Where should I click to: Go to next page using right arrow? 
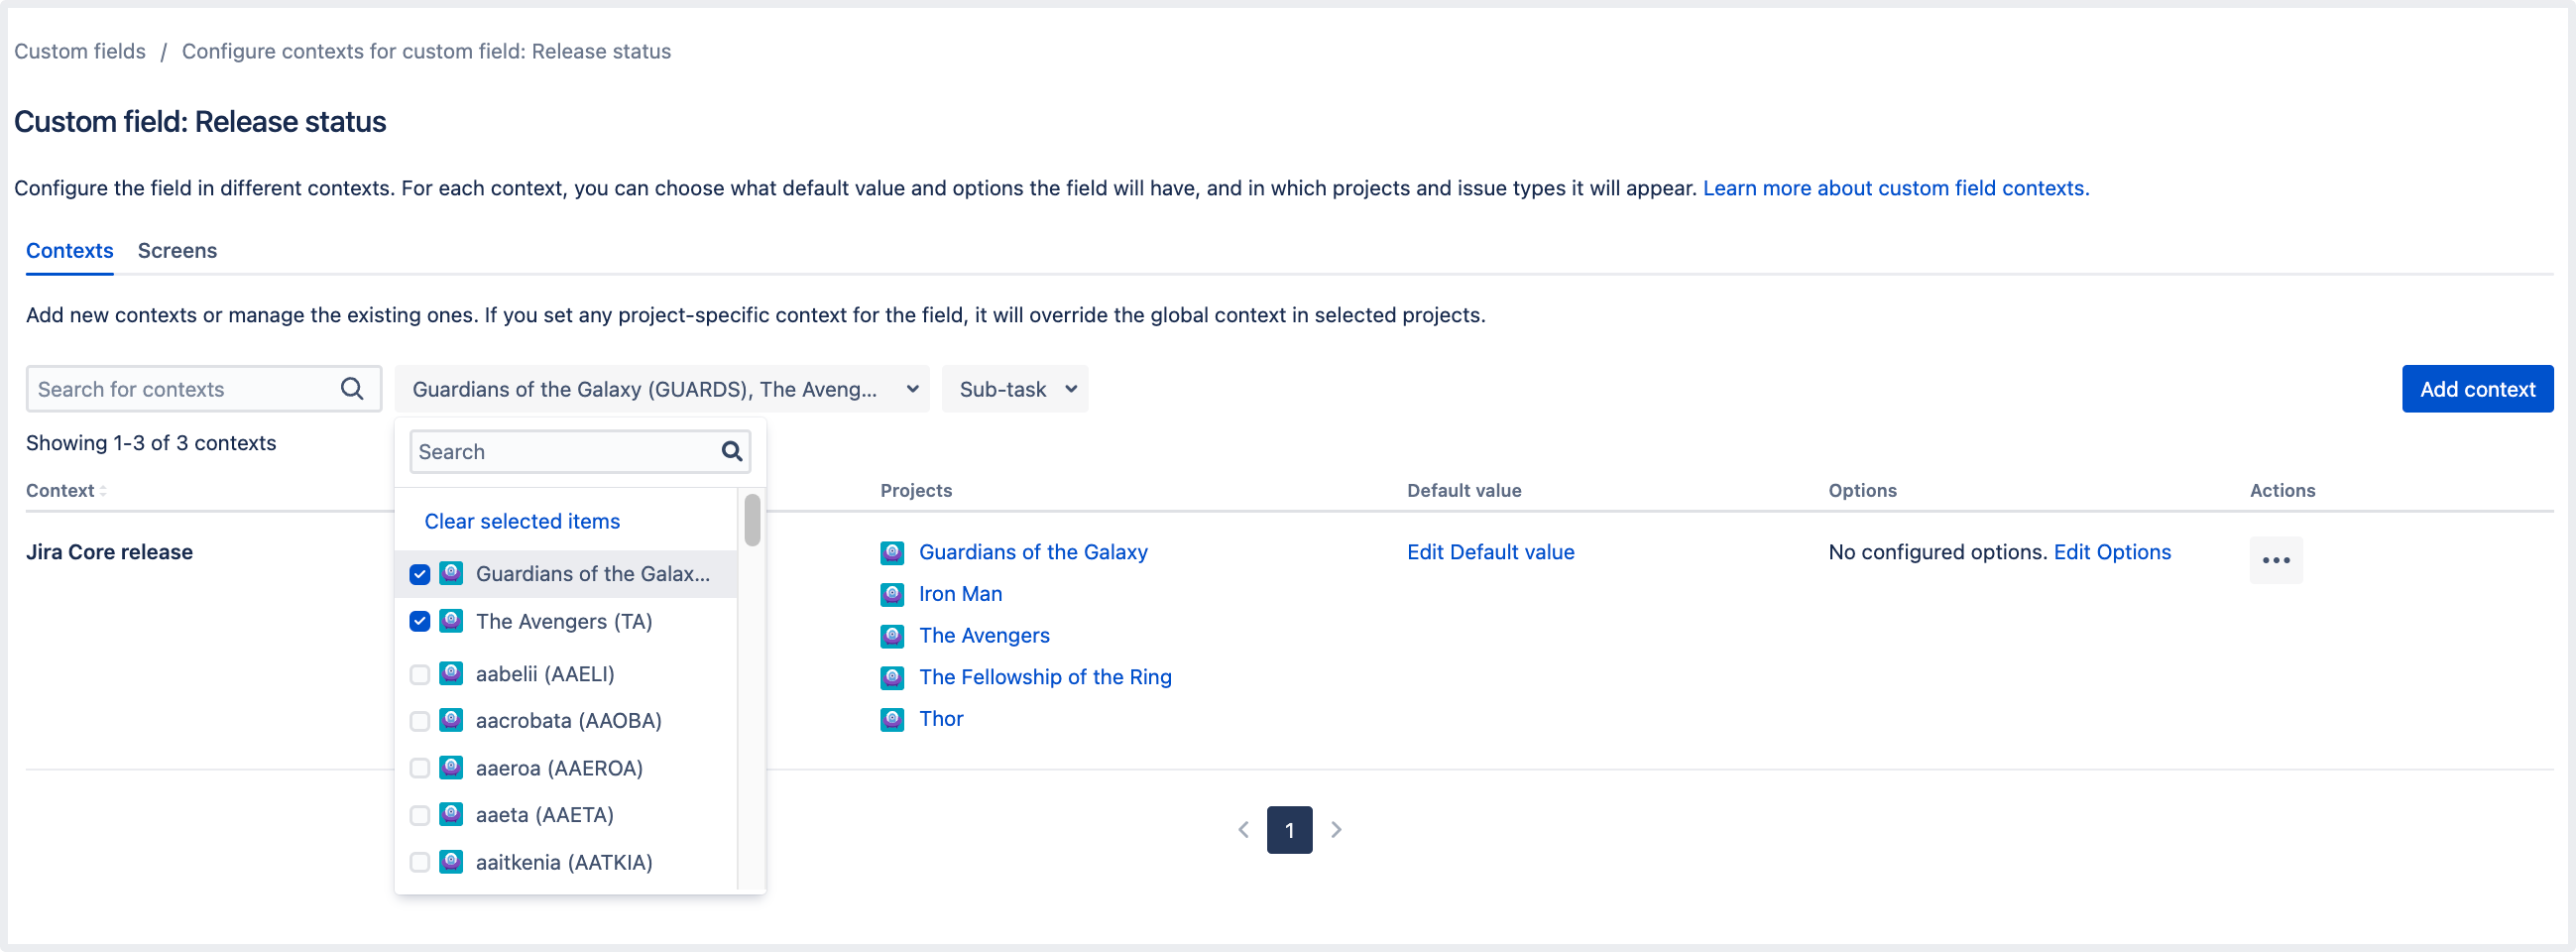tap(1336, 829)
